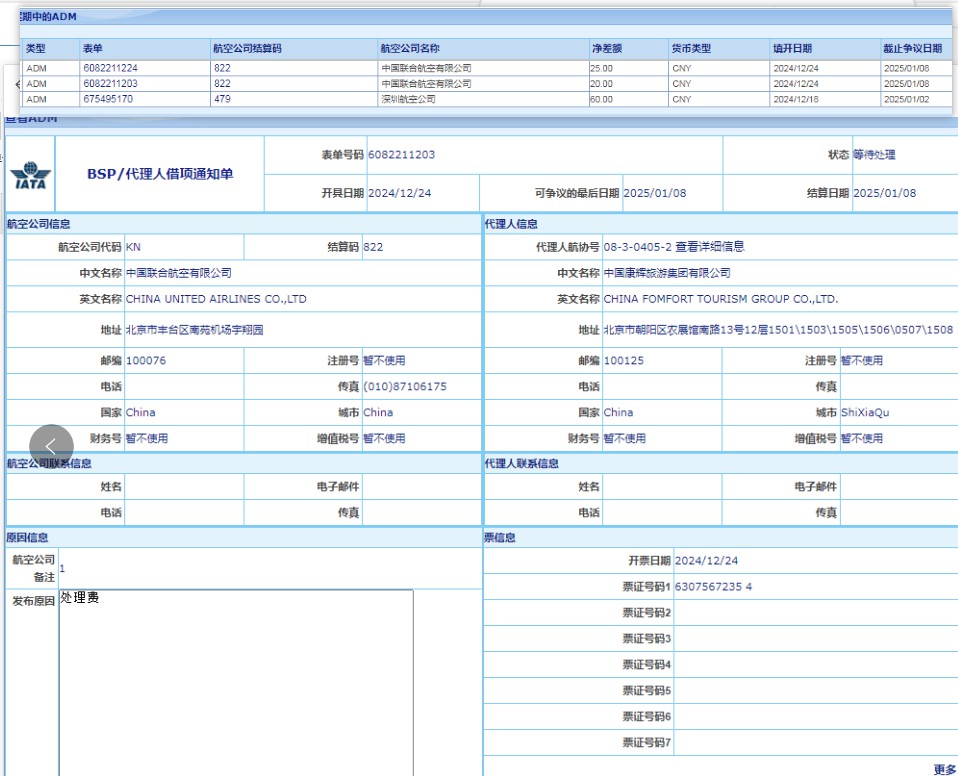Sort by 净差额 column header
This screenshot has width=958, height=776.
coord(606,49)
